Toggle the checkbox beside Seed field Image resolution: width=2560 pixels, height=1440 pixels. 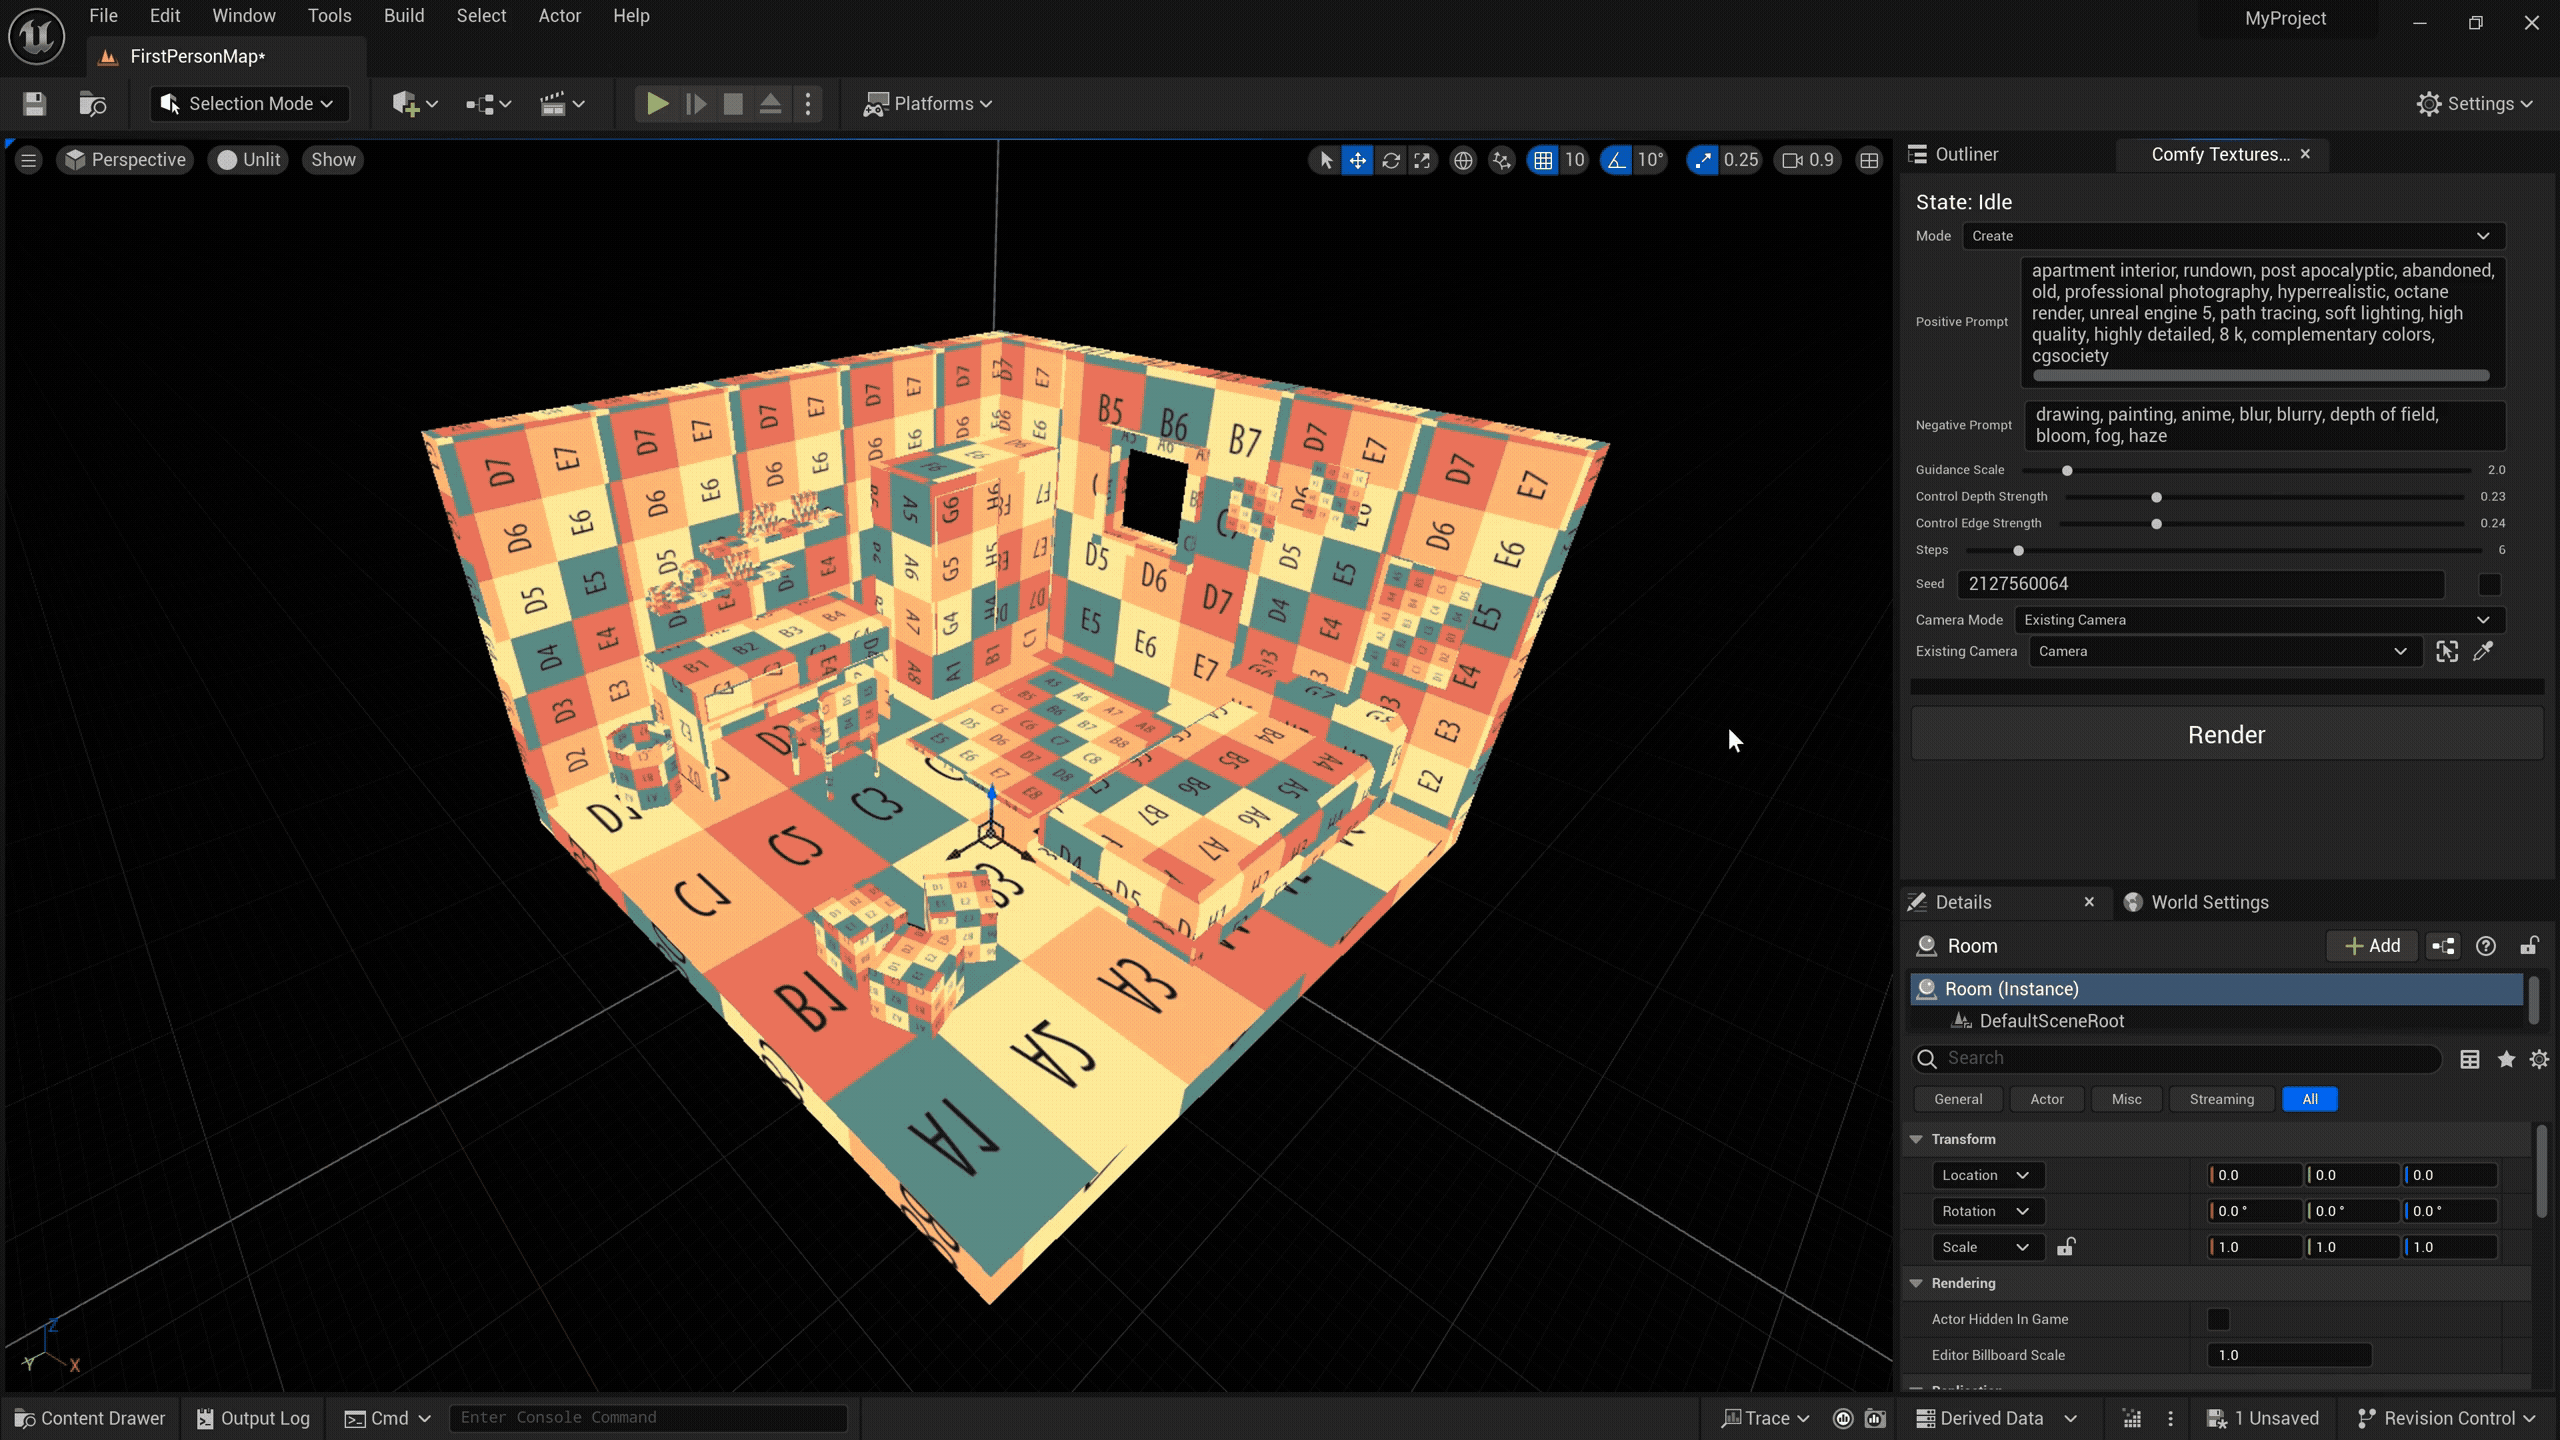pos(2490,584)
